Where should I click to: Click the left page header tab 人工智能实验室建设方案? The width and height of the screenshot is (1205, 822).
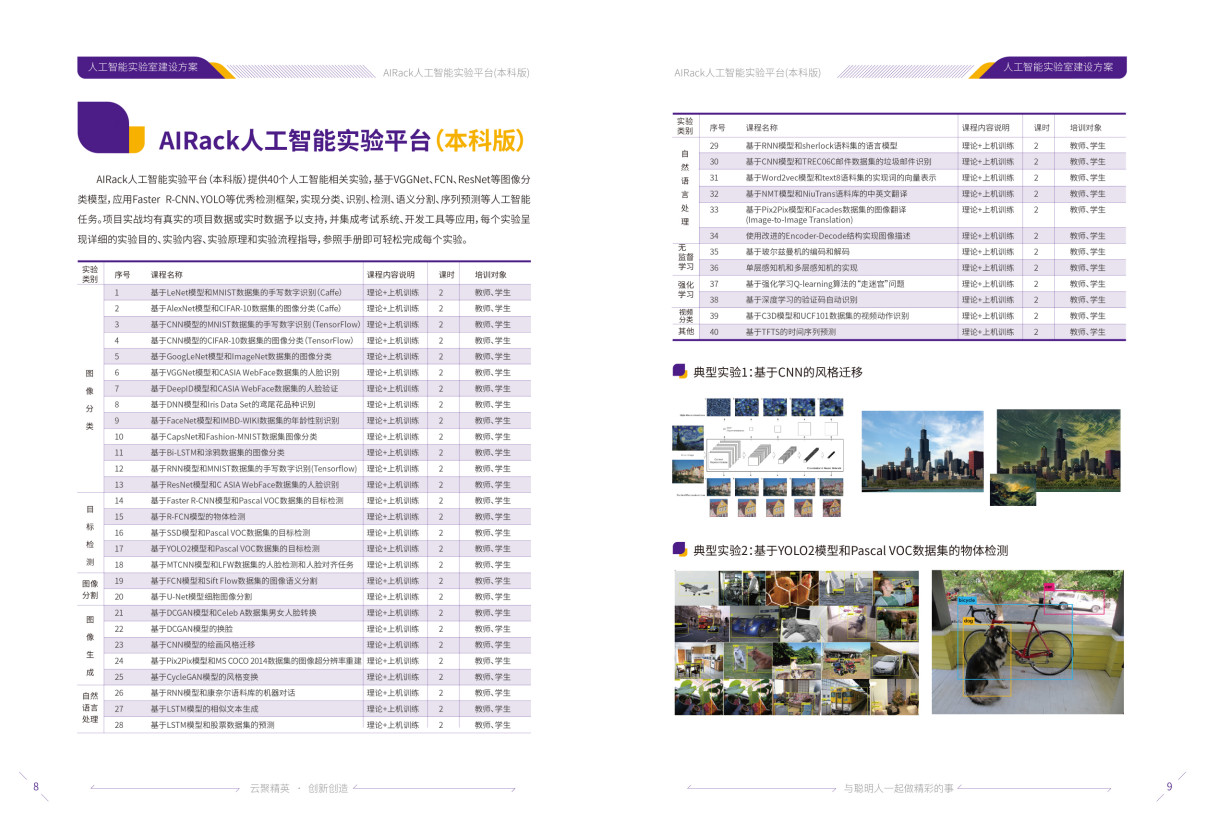tap(143, 68)
